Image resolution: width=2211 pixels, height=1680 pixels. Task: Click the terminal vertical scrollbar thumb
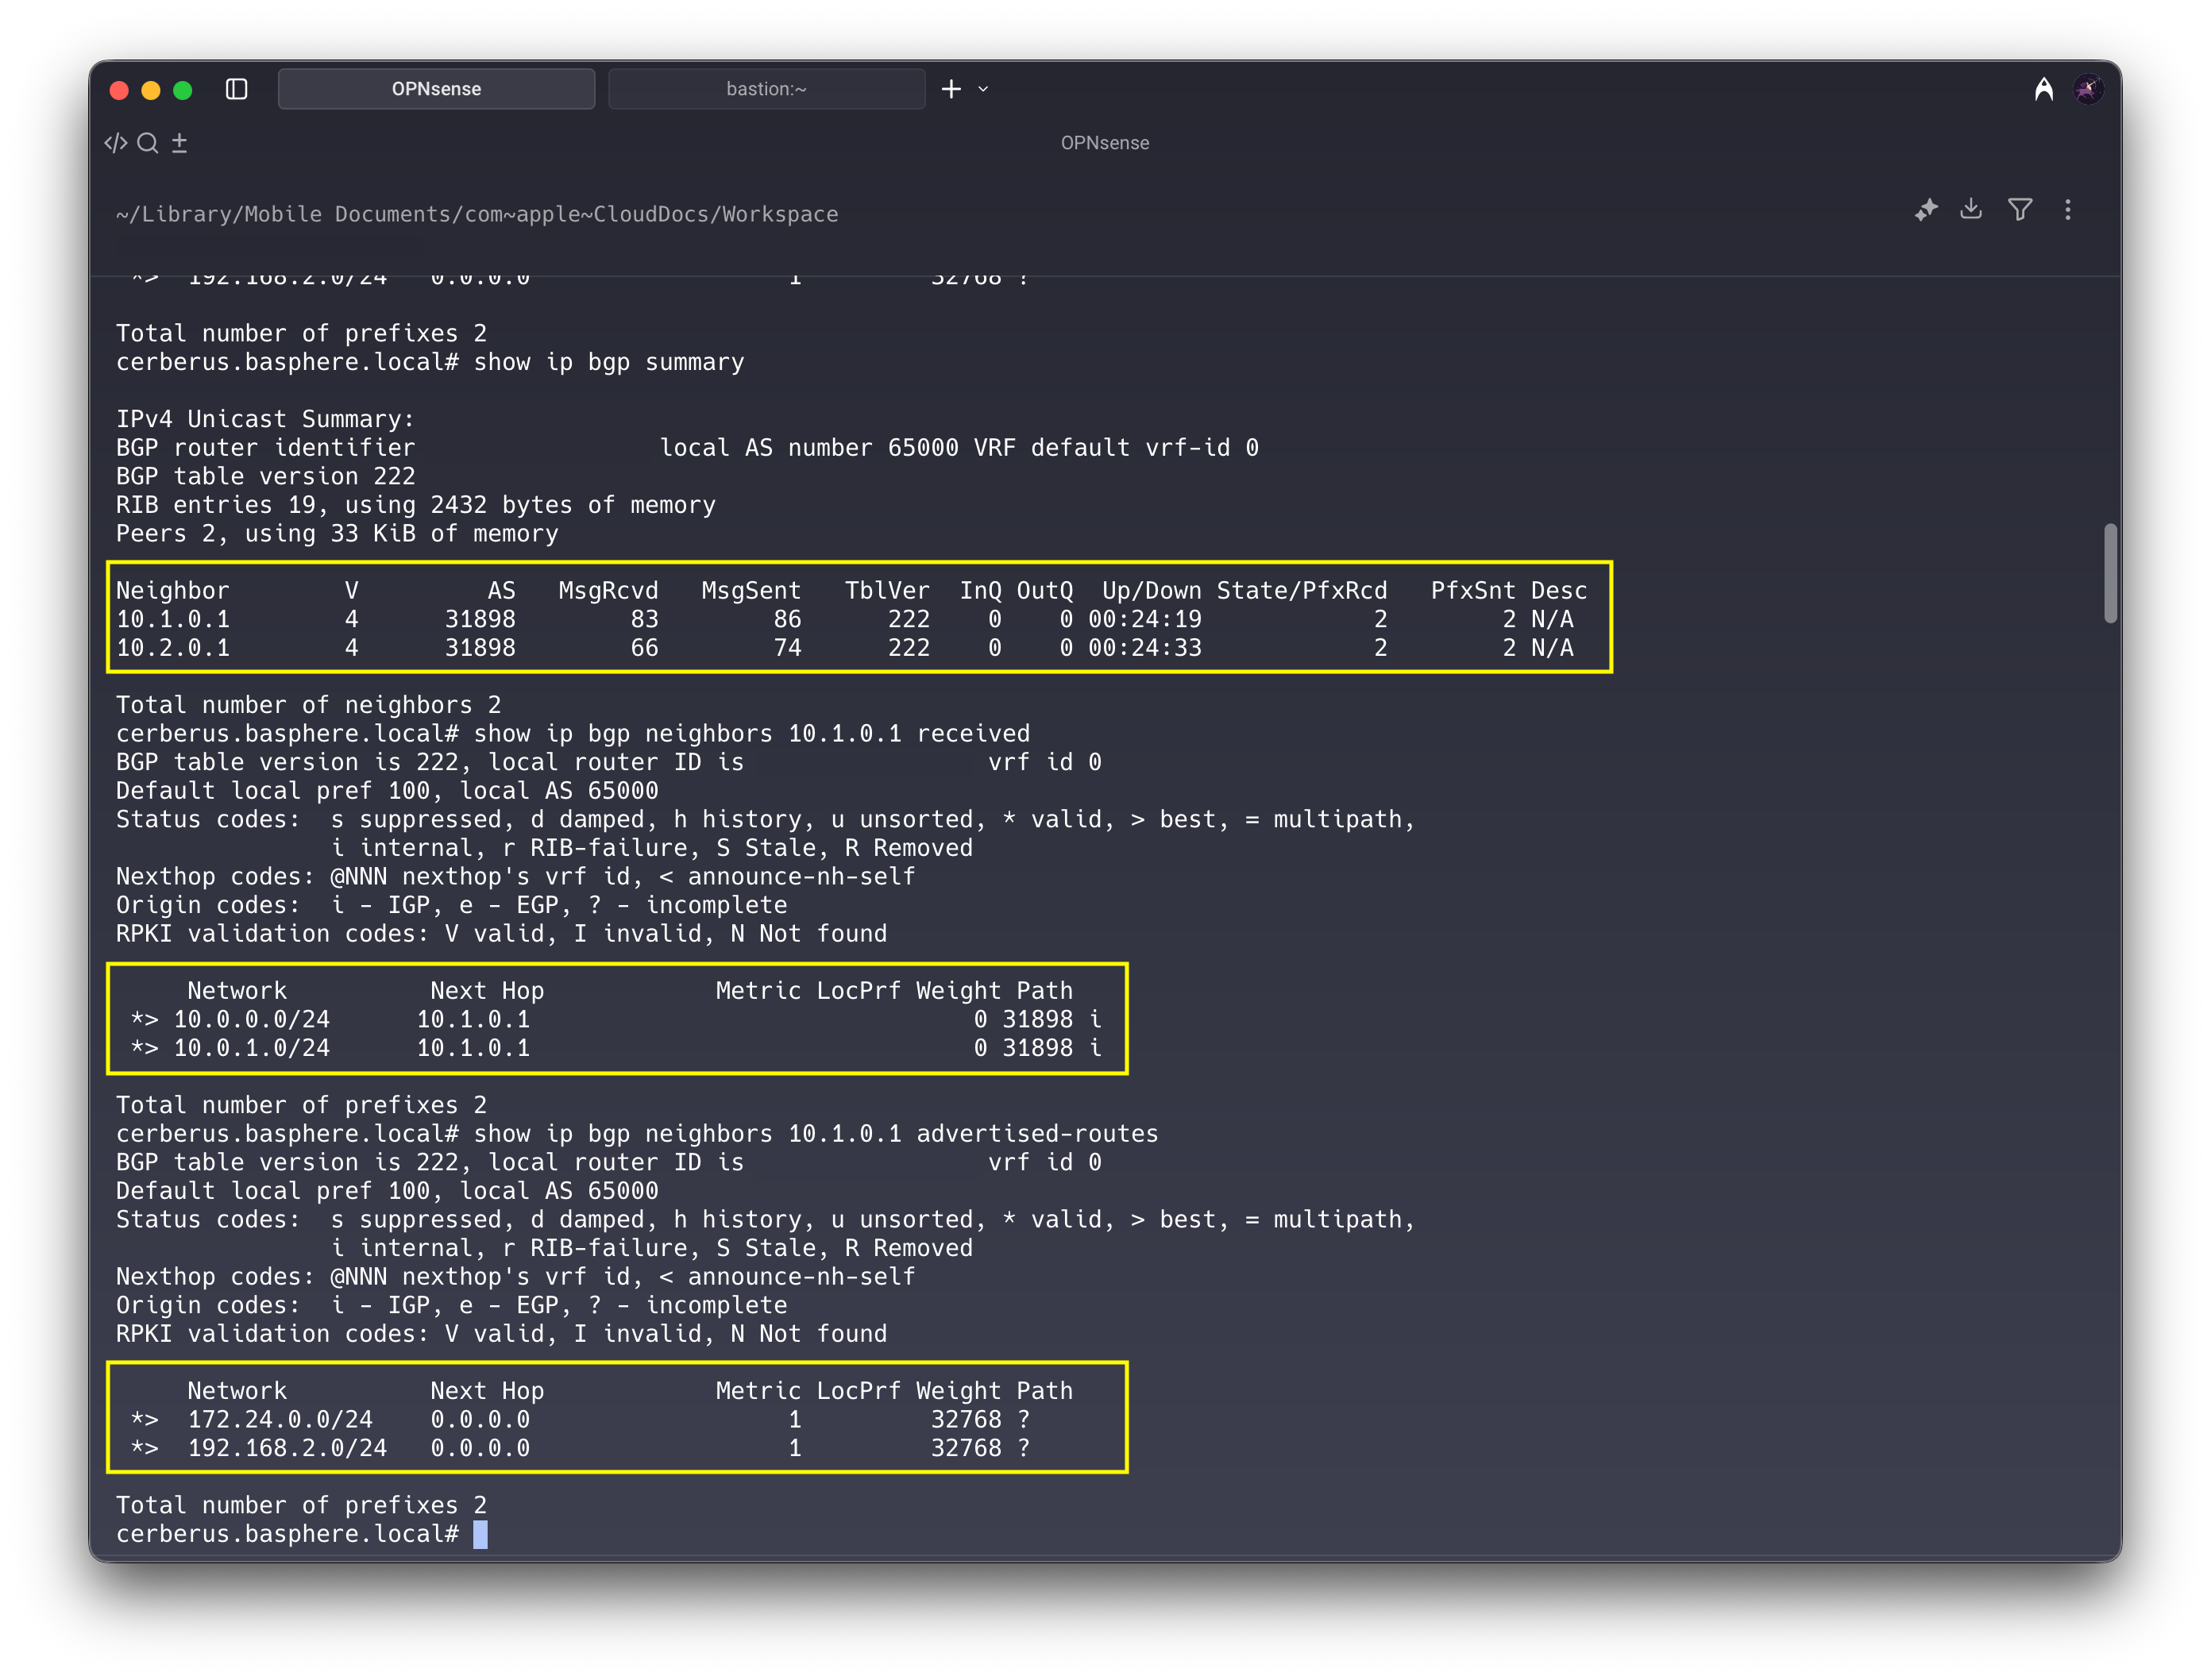[x=2110, y=573]
